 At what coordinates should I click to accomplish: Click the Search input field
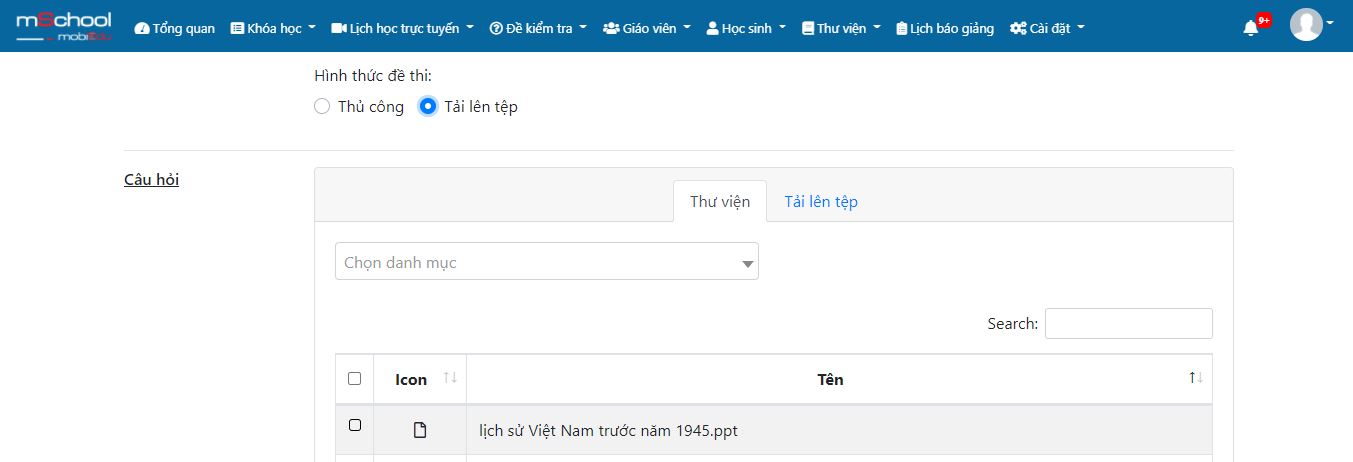point(1128,323)
